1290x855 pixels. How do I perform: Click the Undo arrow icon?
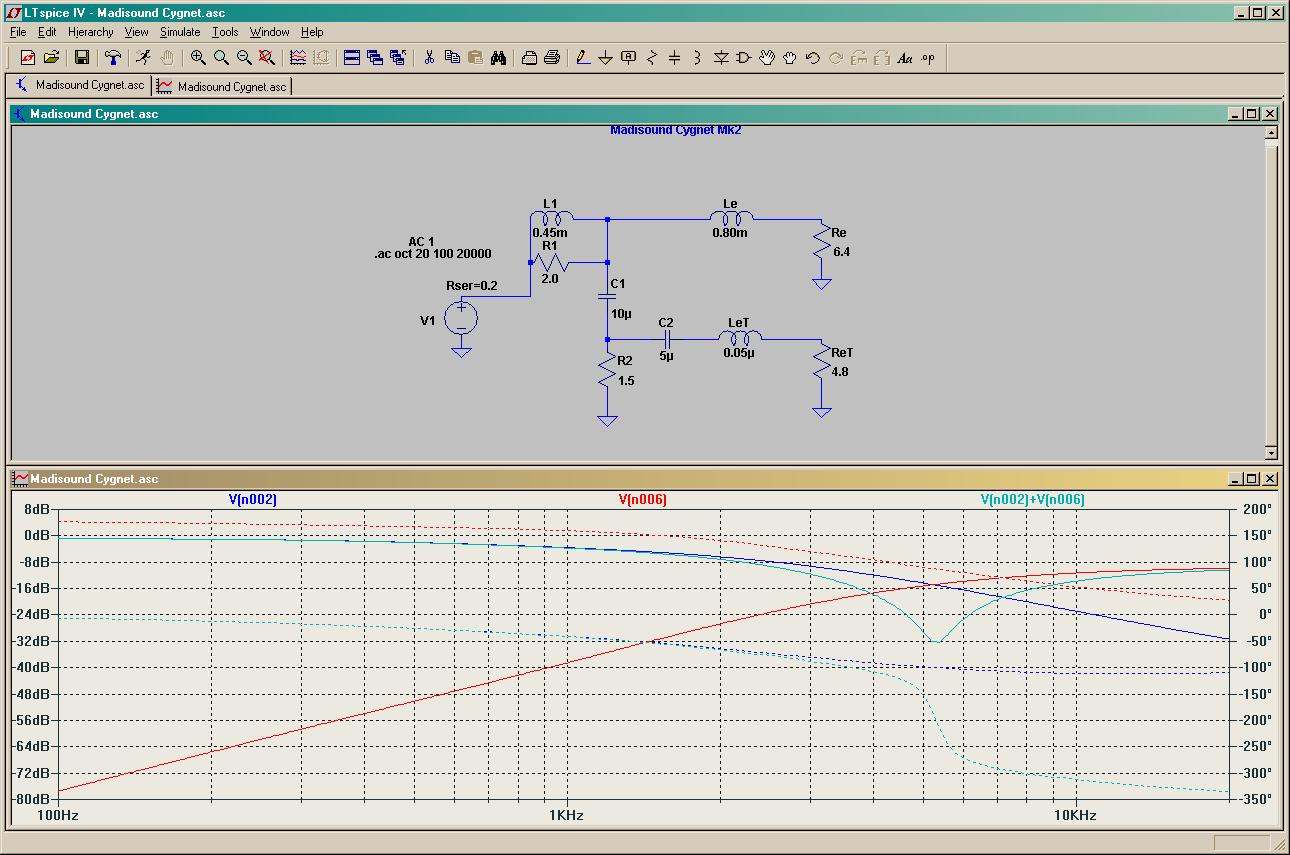[x=813, y=58]
